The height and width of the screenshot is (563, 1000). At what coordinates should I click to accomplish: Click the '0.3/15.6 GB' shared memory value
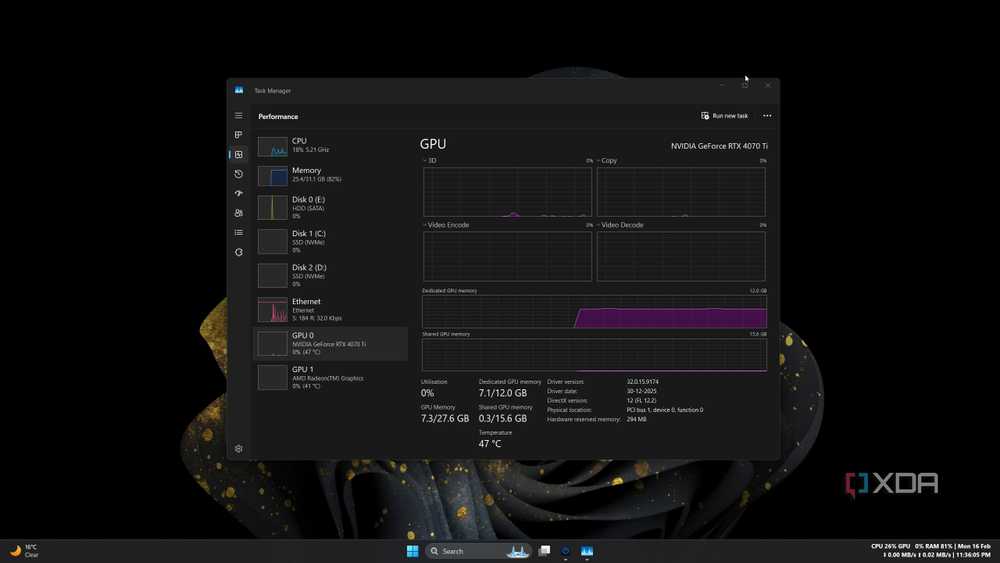click(503, 419)
